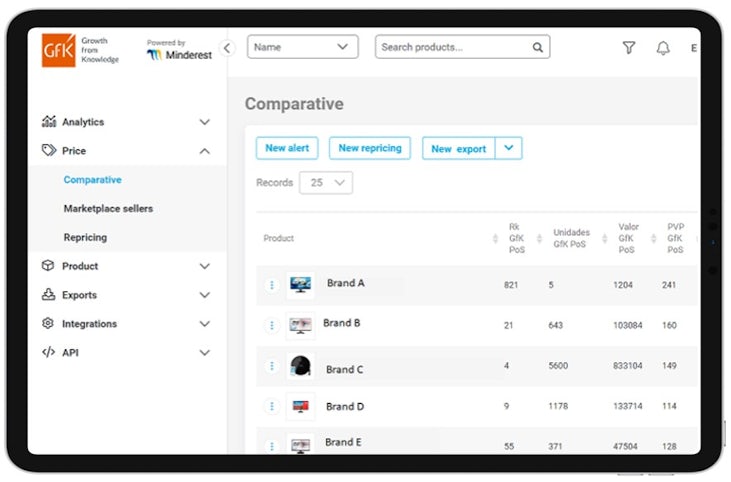
Task: Open the three-dot menu for Brand C
Action: click(x=271, y=367)
